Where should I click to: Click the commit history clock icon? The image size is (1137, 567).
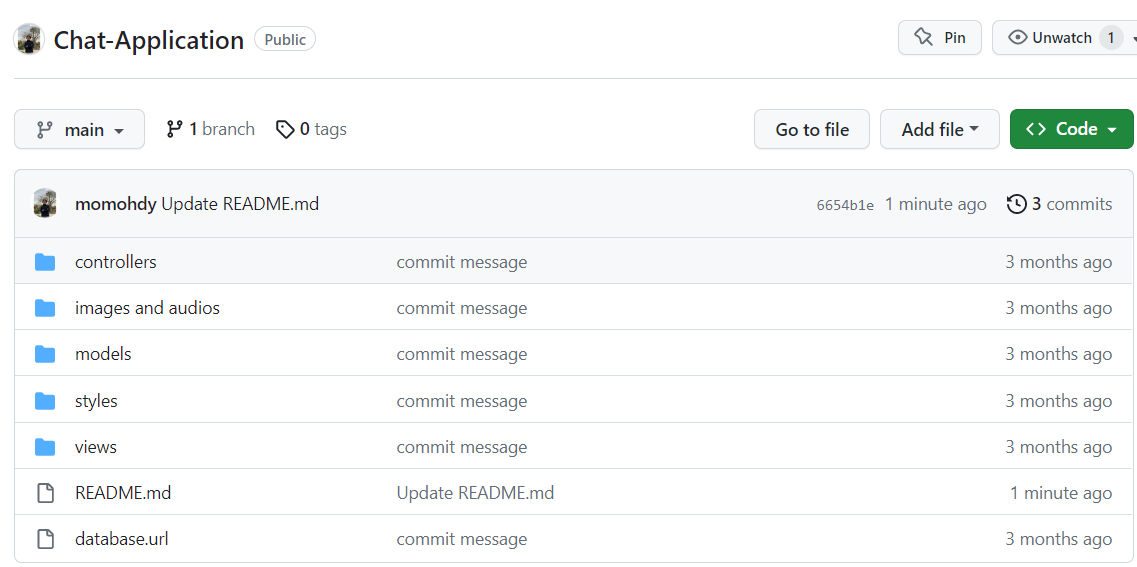(x=1016, y=204)
